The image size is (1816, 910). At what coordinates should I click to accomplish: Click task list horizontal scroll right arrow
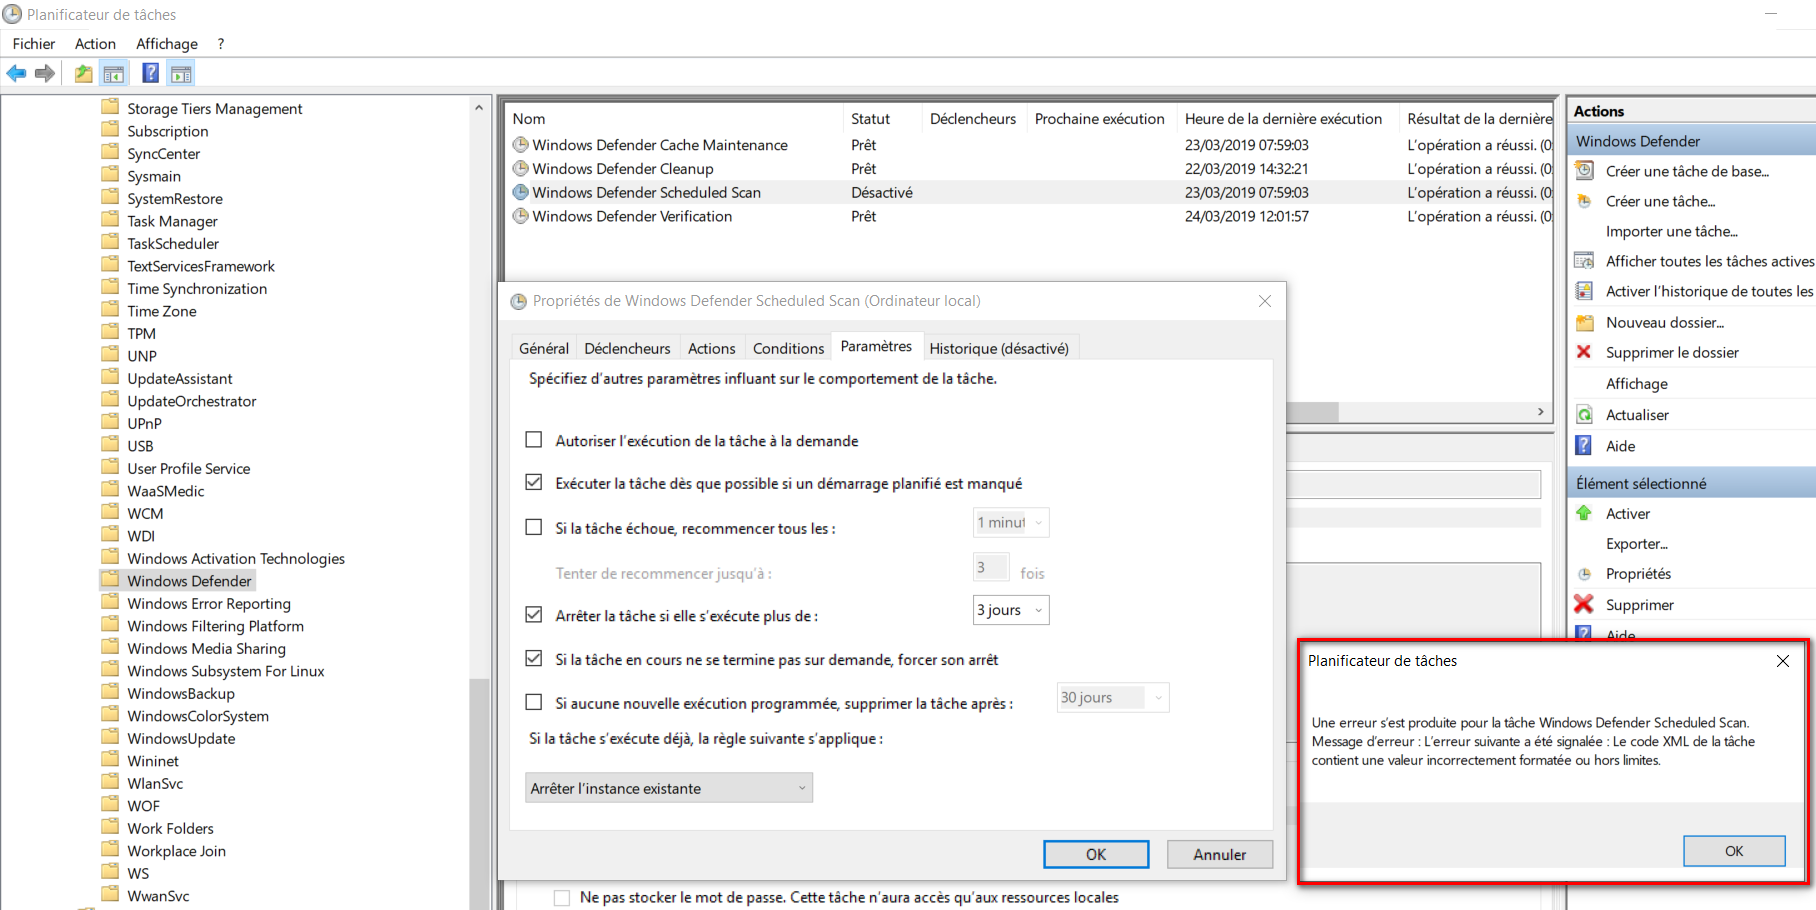(x=1541, y=412)
